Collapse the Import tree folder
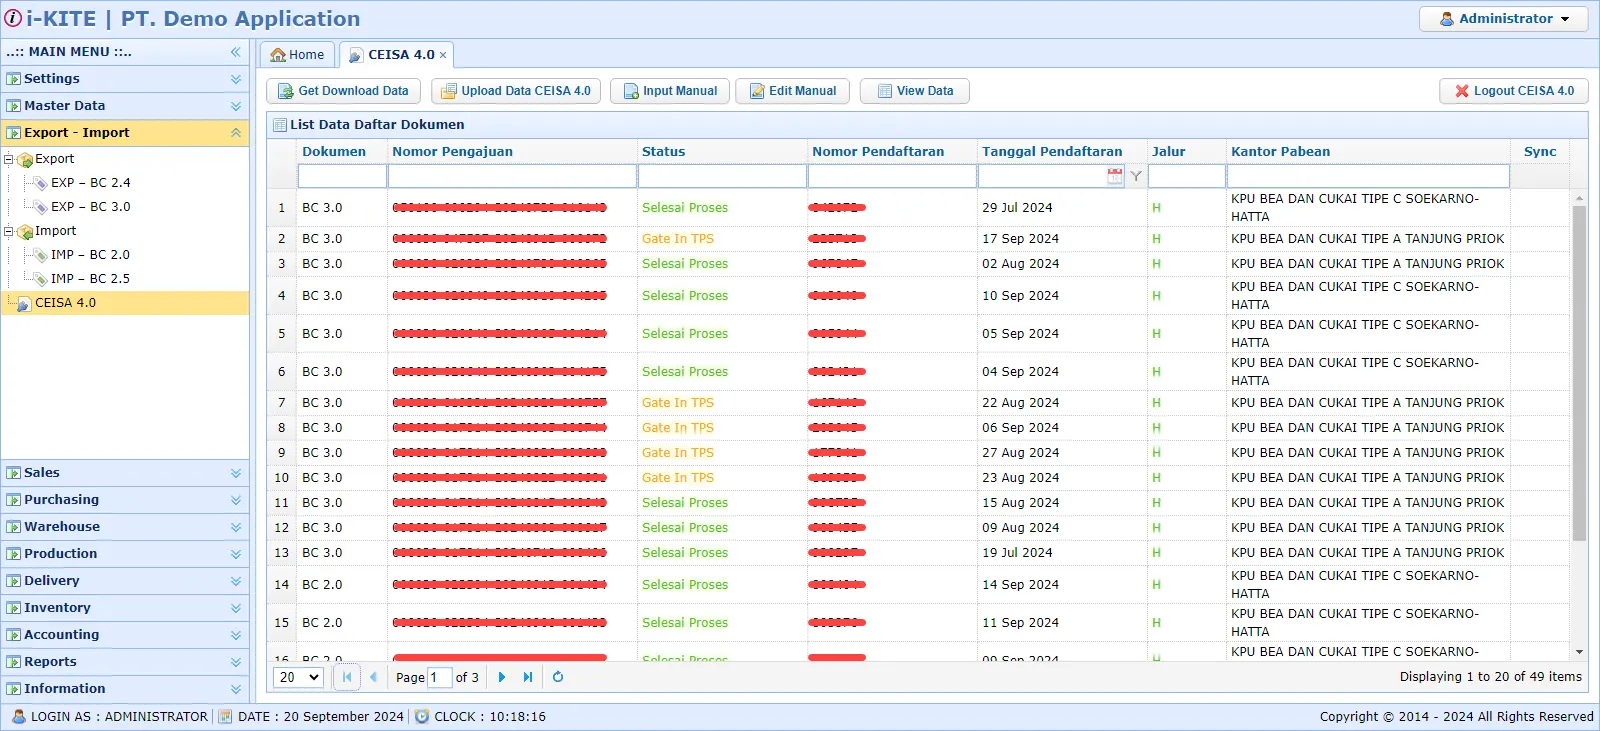This screenshot has width=1600, height=731. coord(9,231)
